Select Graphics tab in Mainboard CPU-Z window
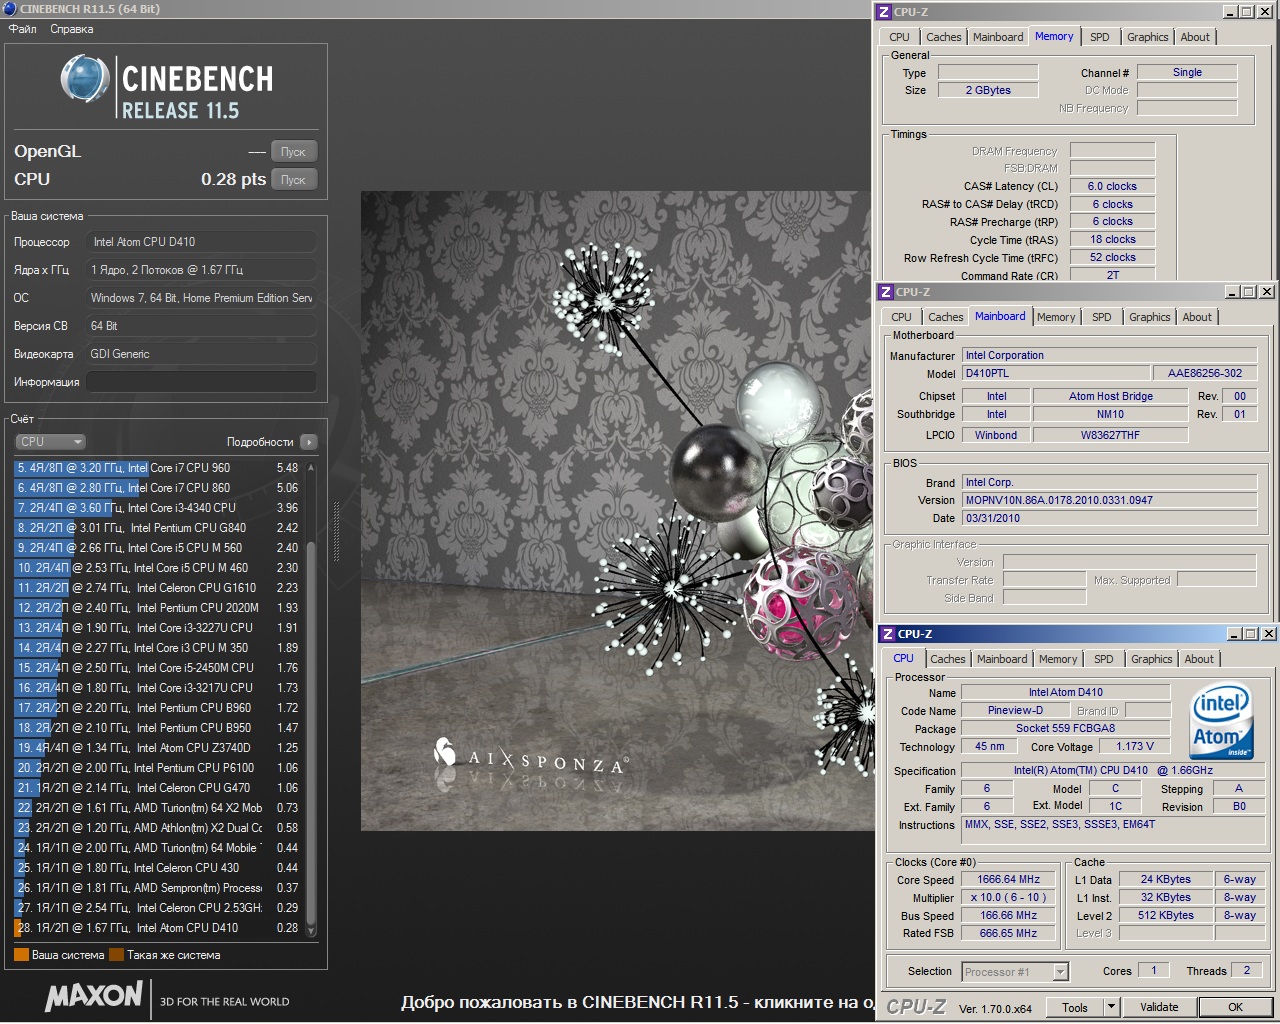This screenshot has height=1024, width=1280. coord(1150,317)
